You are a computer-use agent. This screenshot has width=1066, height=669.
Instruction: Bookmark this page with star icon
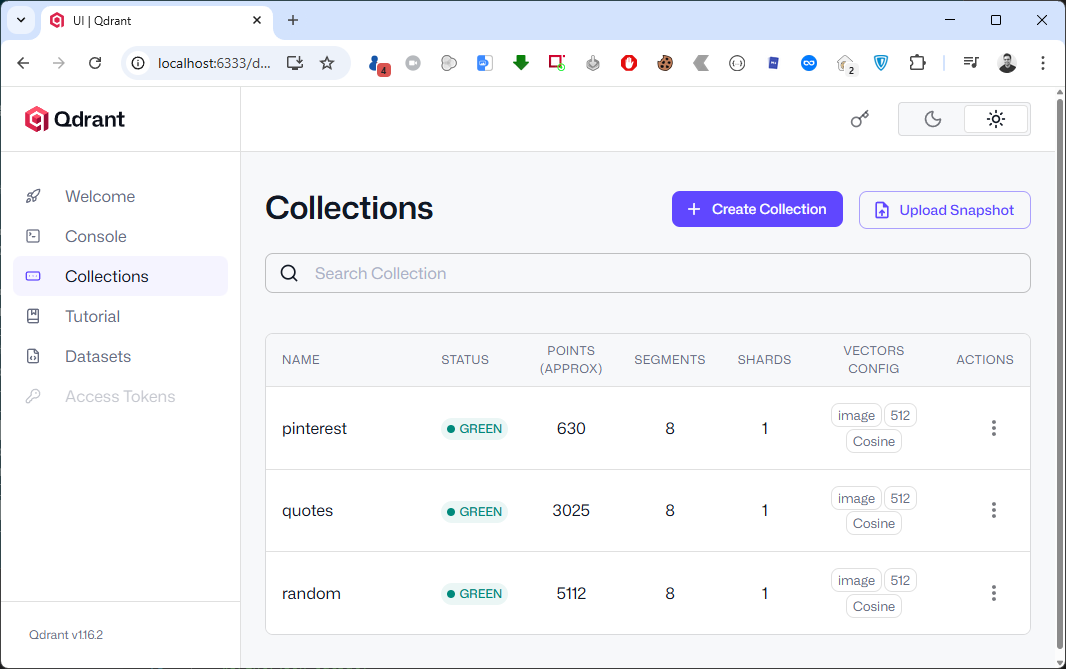327,63
